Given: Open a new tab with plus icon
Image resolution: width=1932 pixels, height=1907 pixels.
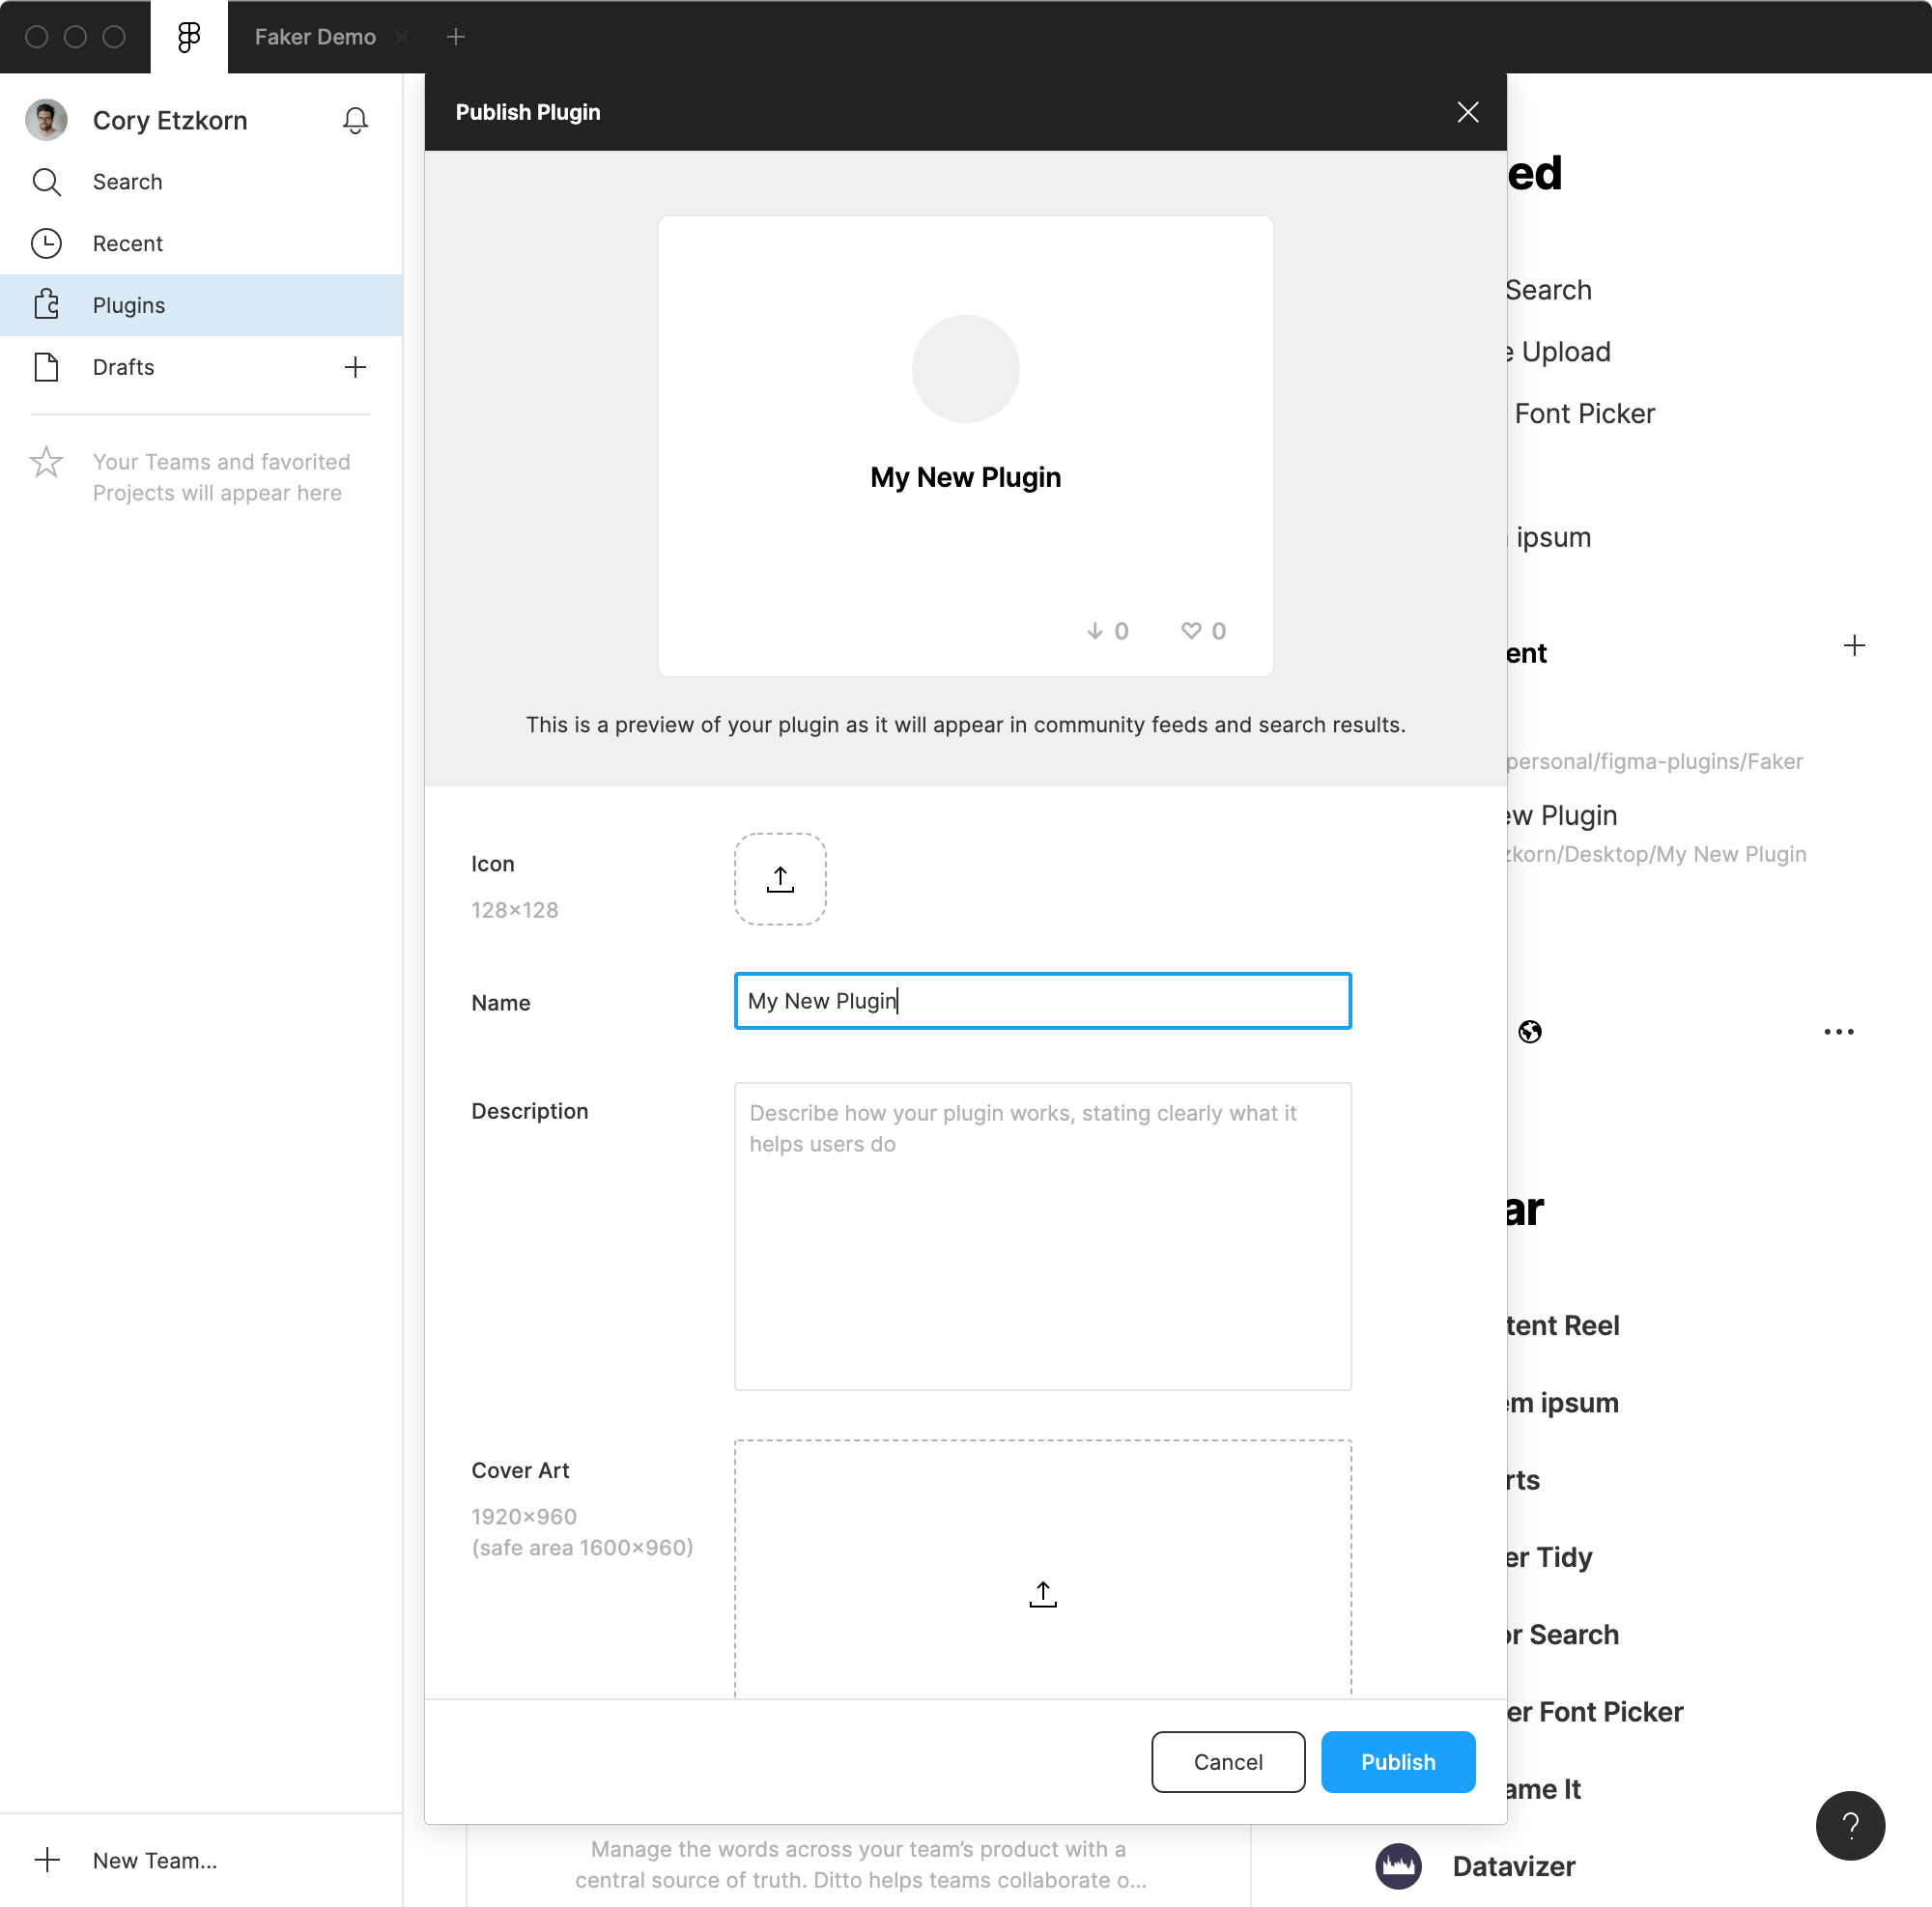Looking at the screenshot, I should tap(456, 37).
